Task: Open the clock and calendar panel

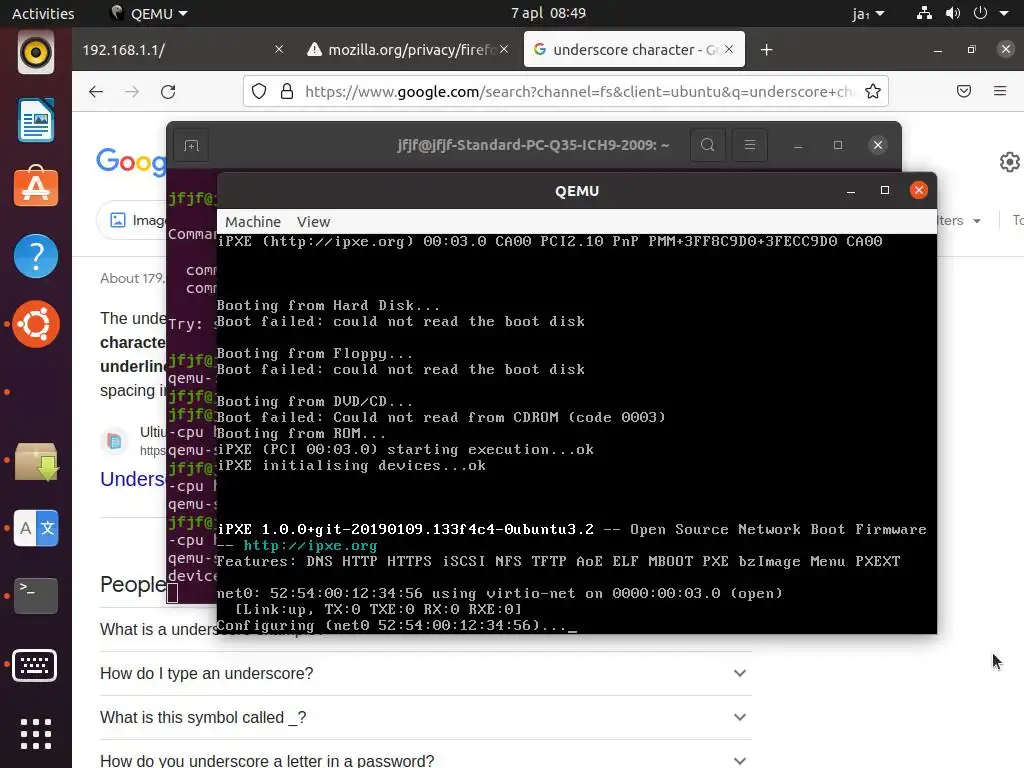Action: point(548,13)
